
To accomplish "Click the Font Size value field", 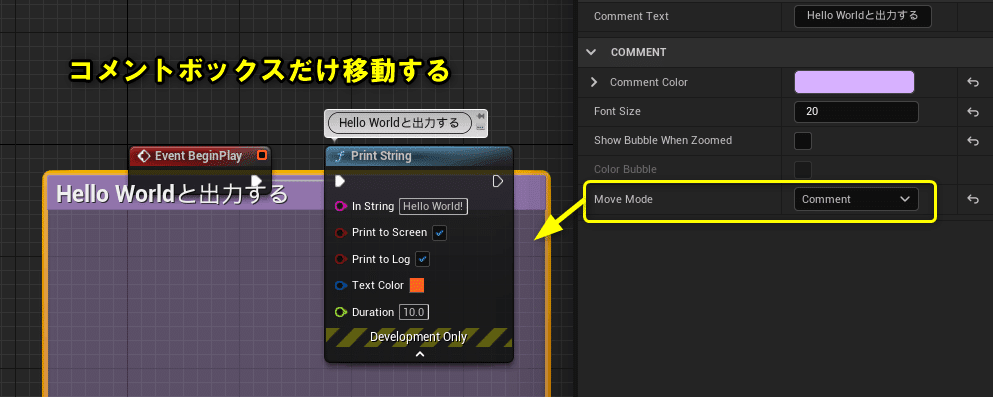I will (856, 111).
